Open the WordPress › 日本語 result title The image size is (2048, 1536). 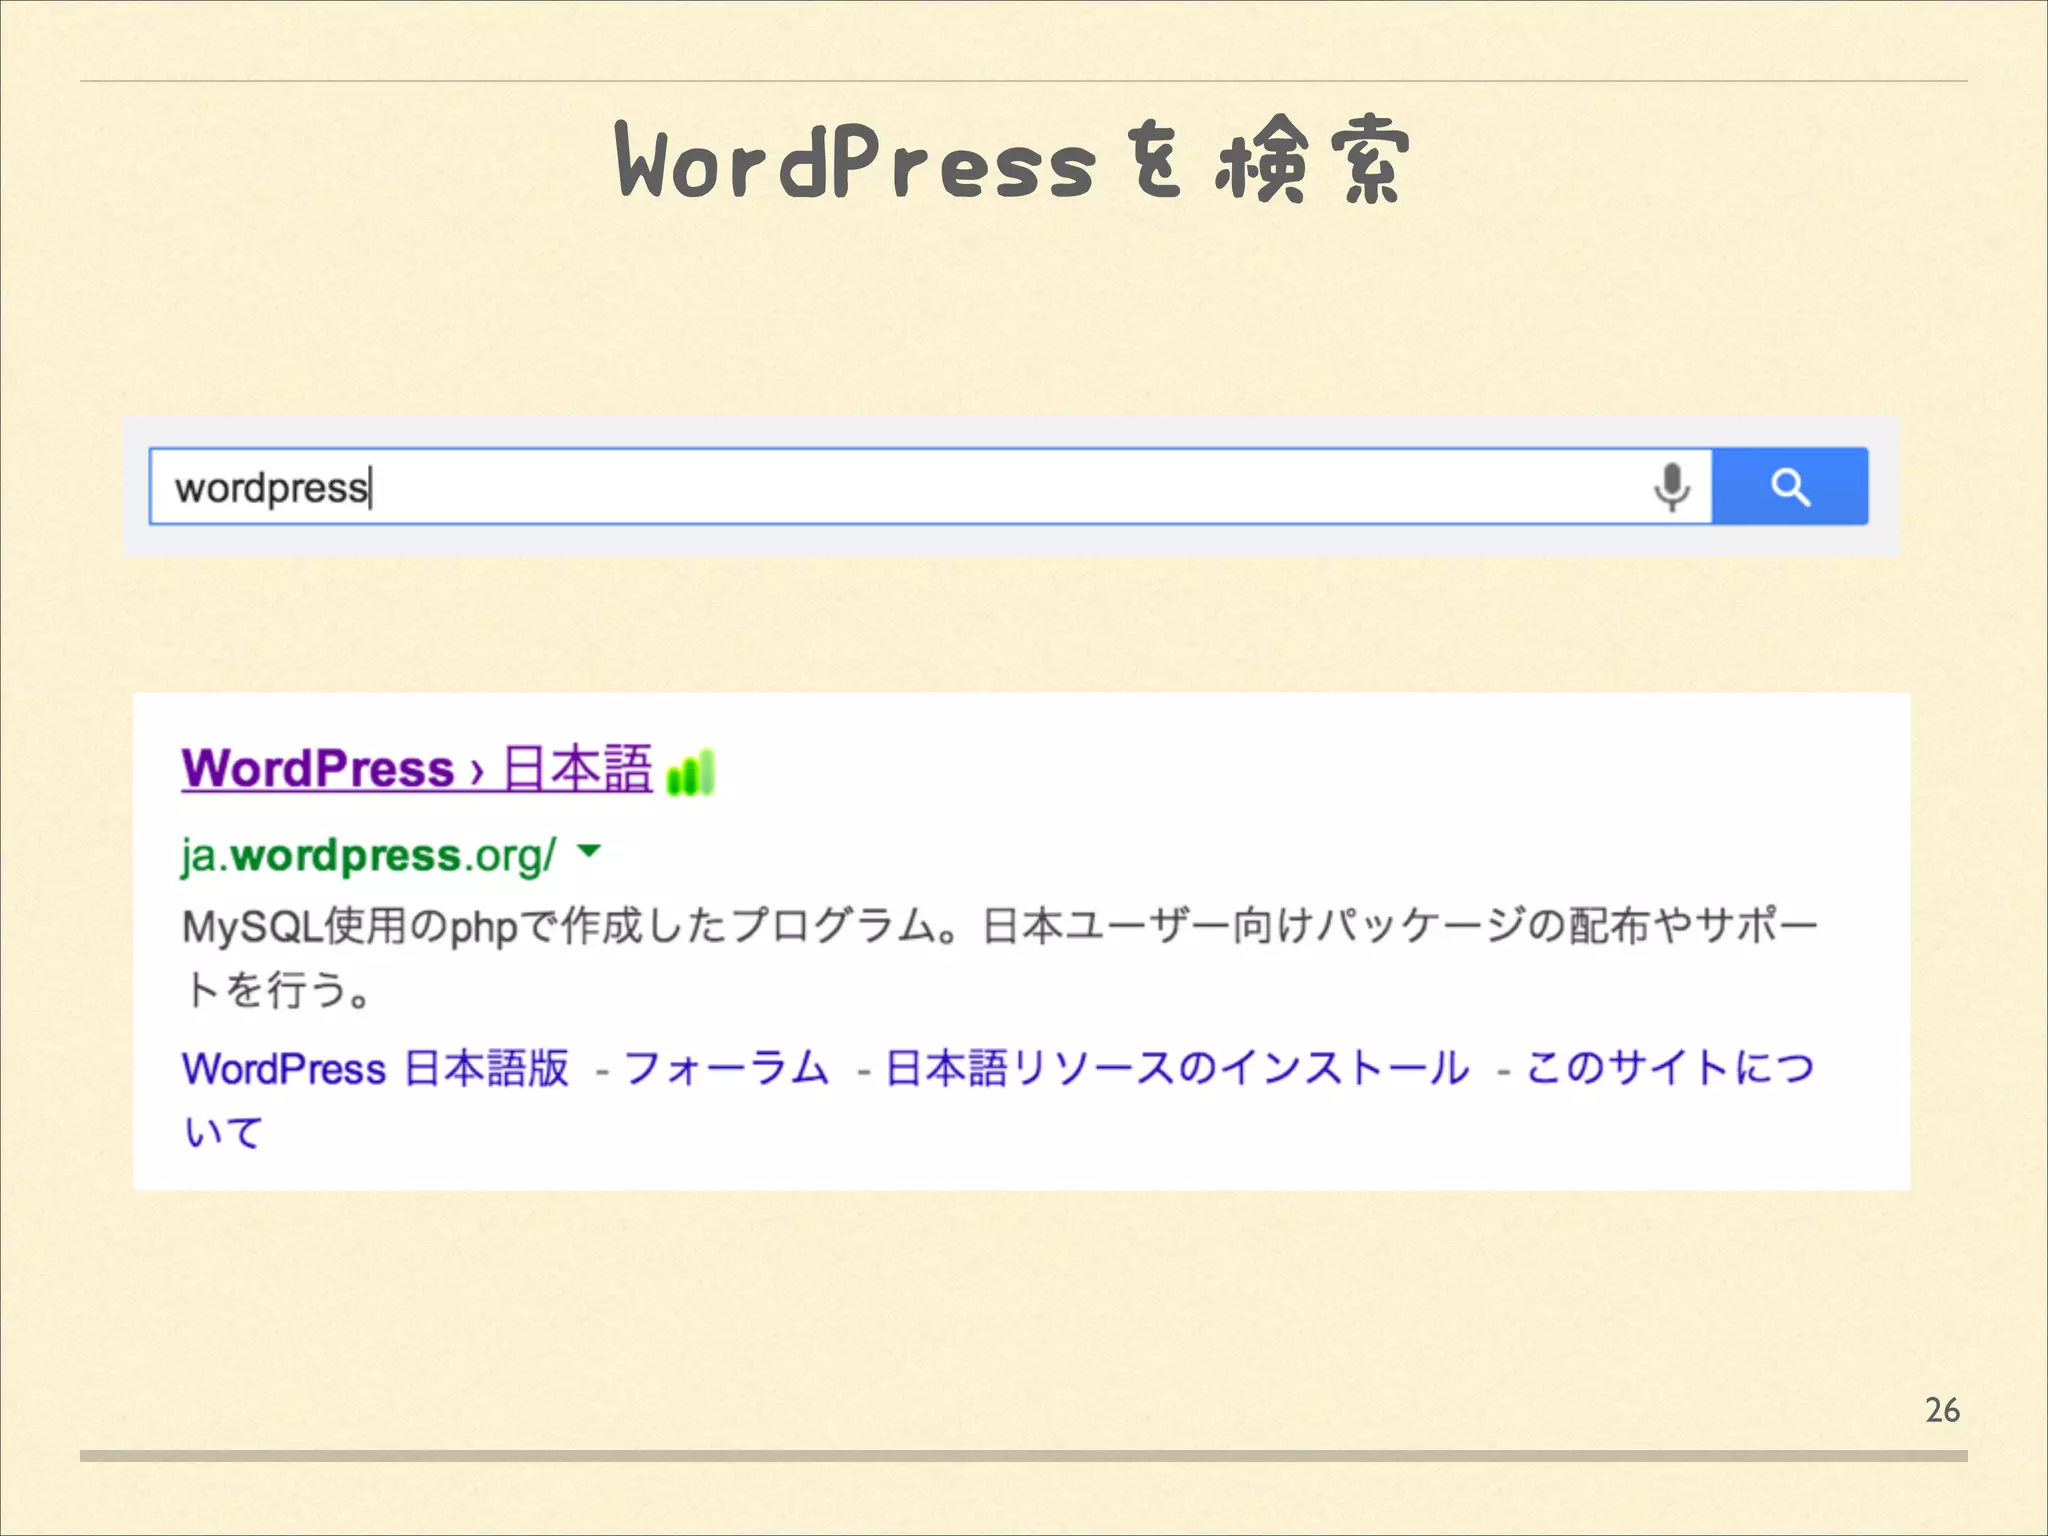point(417,769)
